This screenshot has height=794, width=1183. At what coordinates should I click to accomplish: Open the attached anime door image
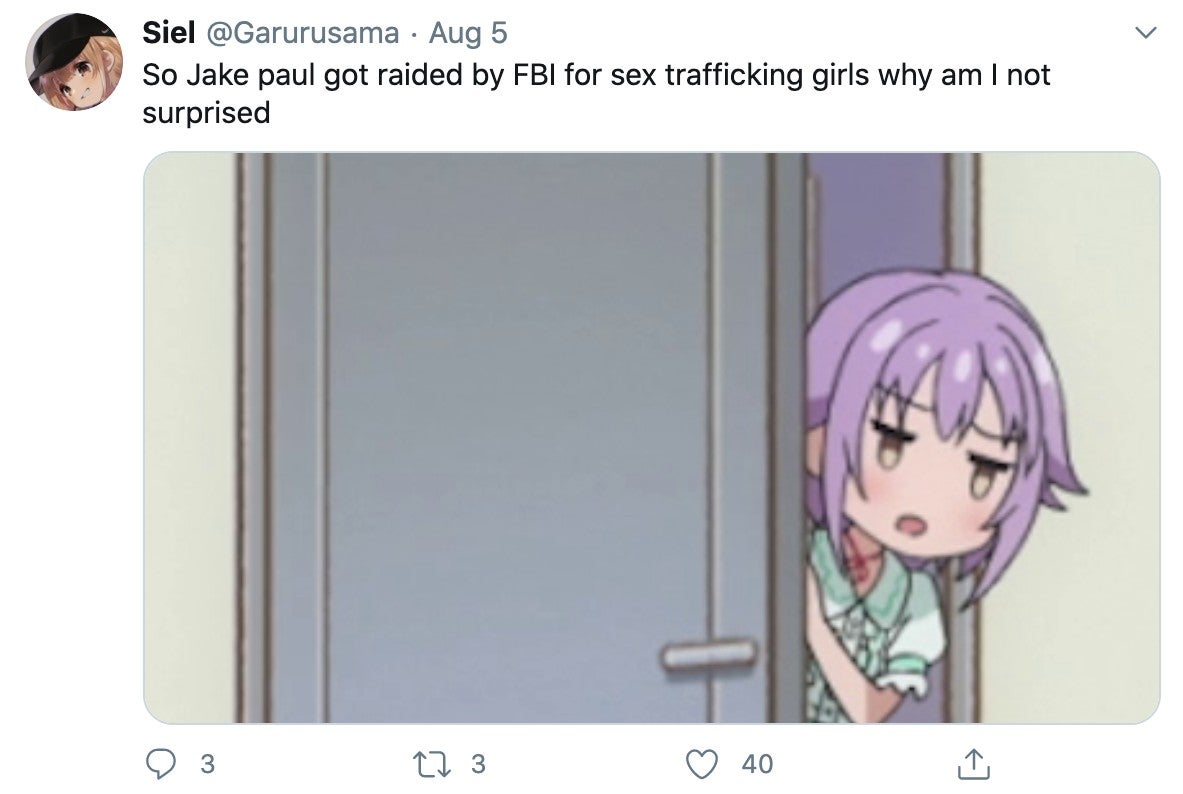652,438
